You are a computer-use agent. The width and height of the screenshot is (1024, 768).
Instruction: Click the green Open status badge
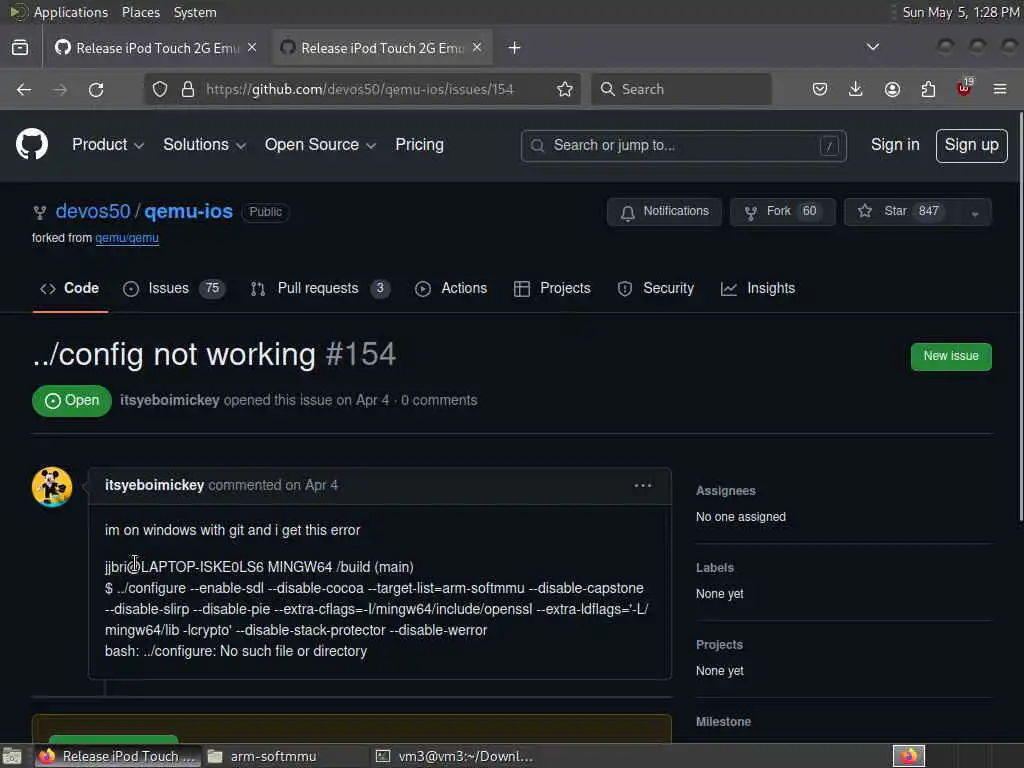click(x=72, y=401)
